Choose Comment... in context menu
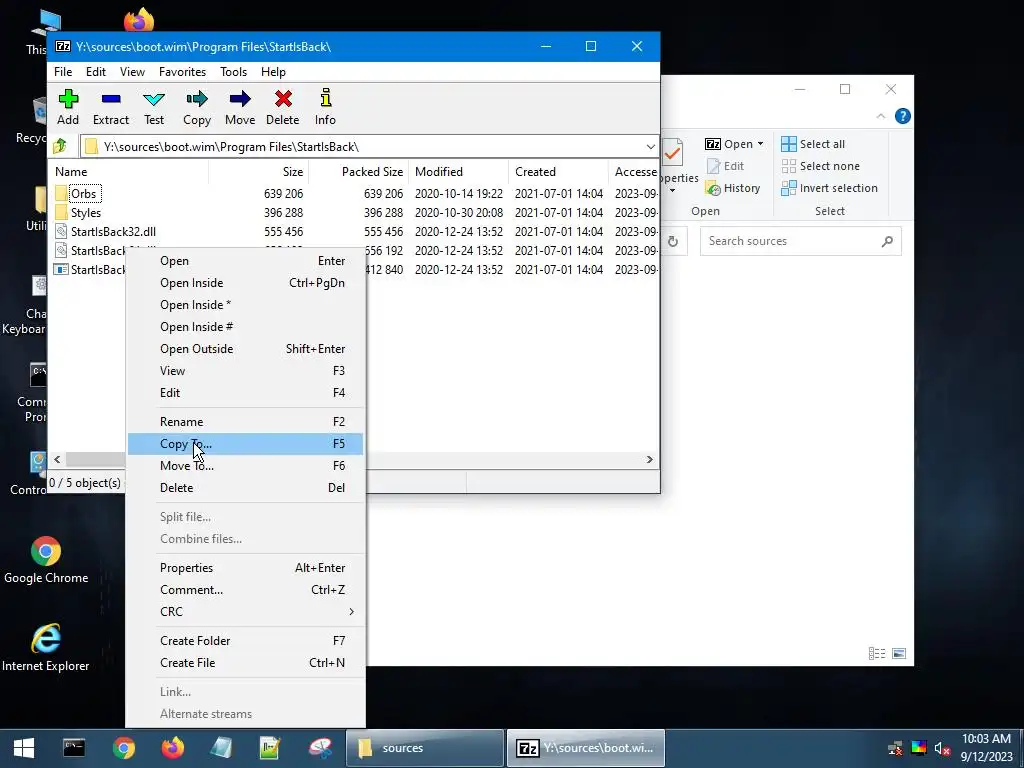This screenshot has height=768, width=1024. coord(246,590)
